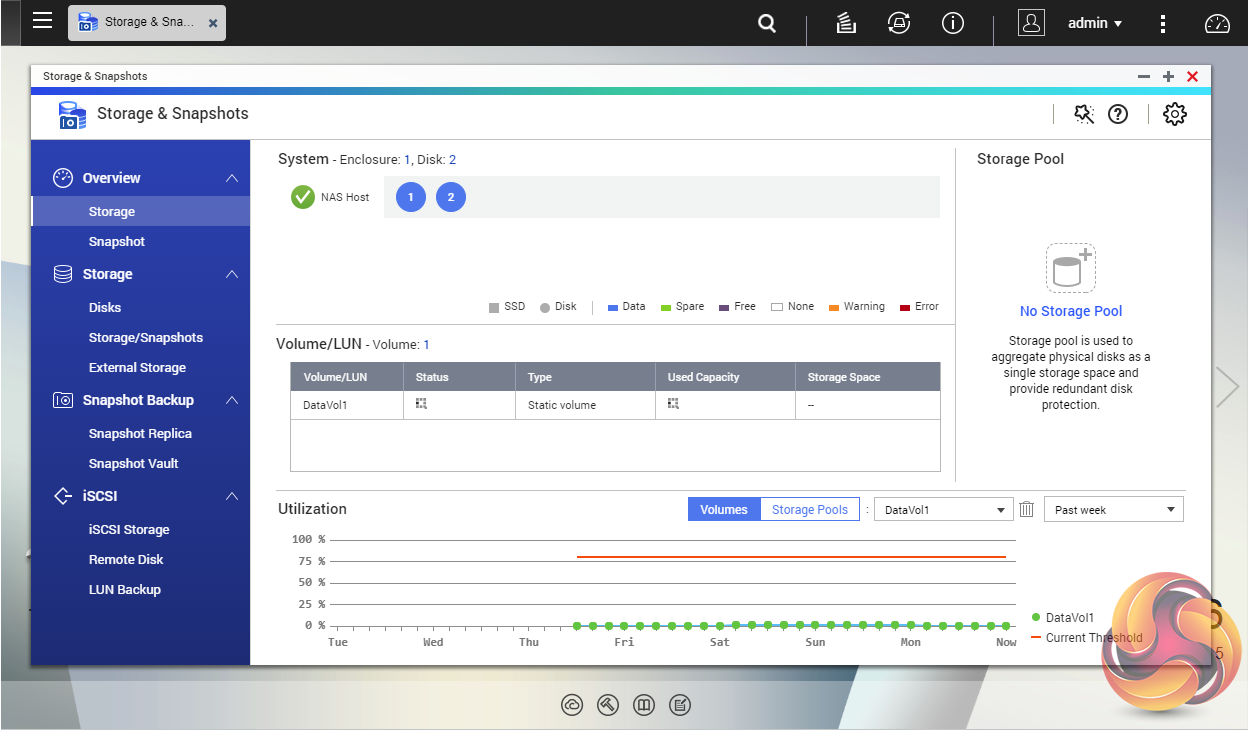
Task: Open the Disks sidebar item
Action: pyautogui.click(x=105, y=308)
